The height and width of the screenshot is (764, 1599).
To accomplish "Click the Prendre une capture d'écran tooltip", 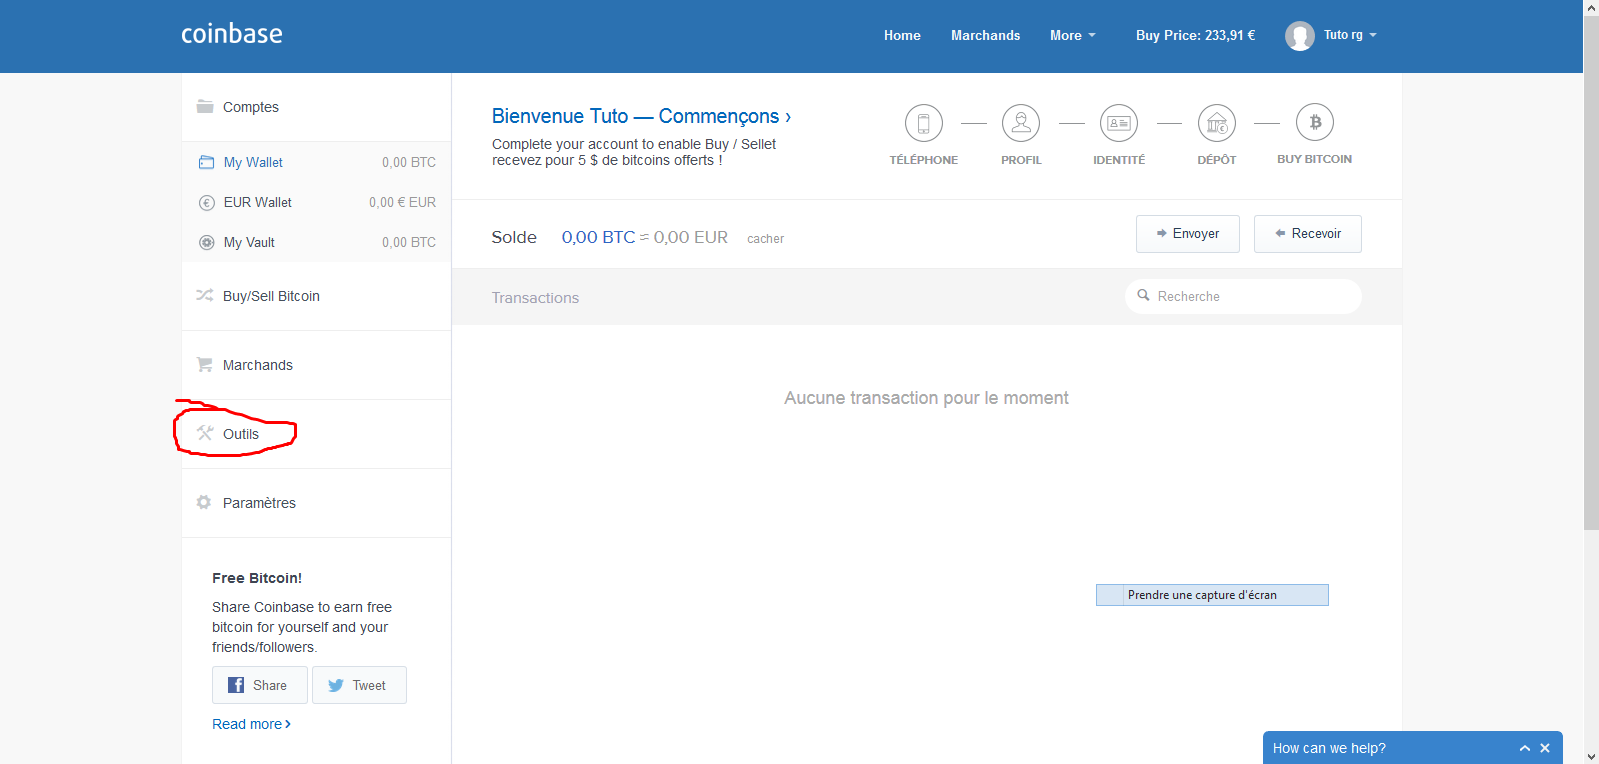I will point(1212,595).
